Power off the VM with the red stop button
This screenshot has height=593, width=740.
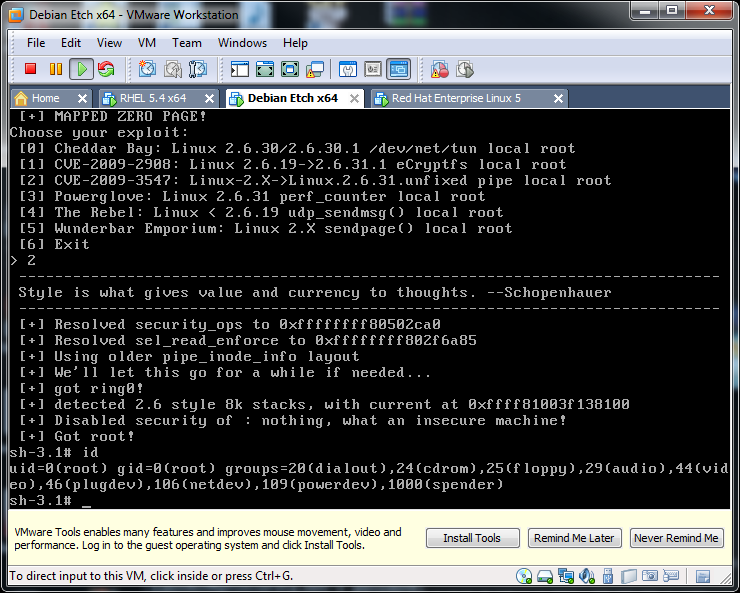(31, 69)
